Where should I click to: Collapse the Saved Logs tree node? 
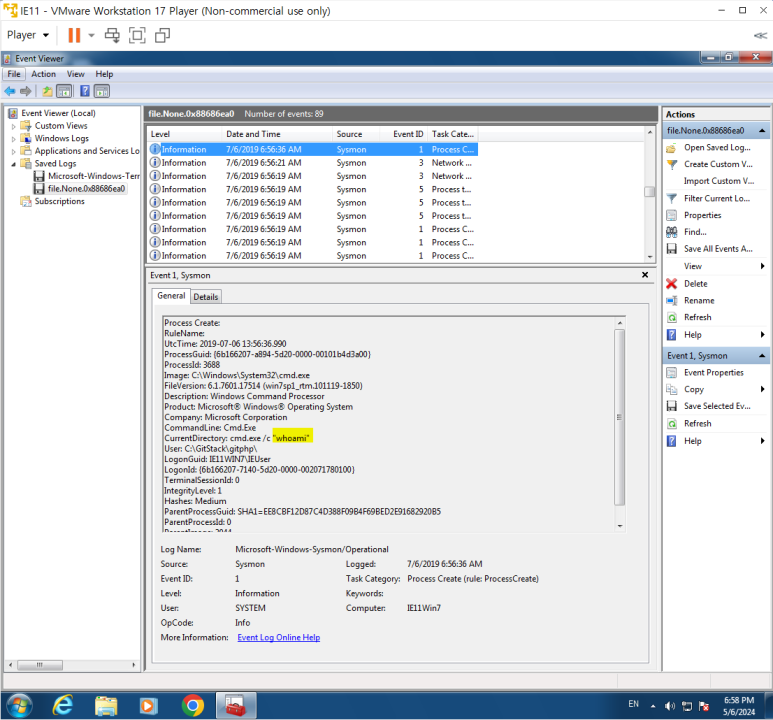[x=14, y=164]
